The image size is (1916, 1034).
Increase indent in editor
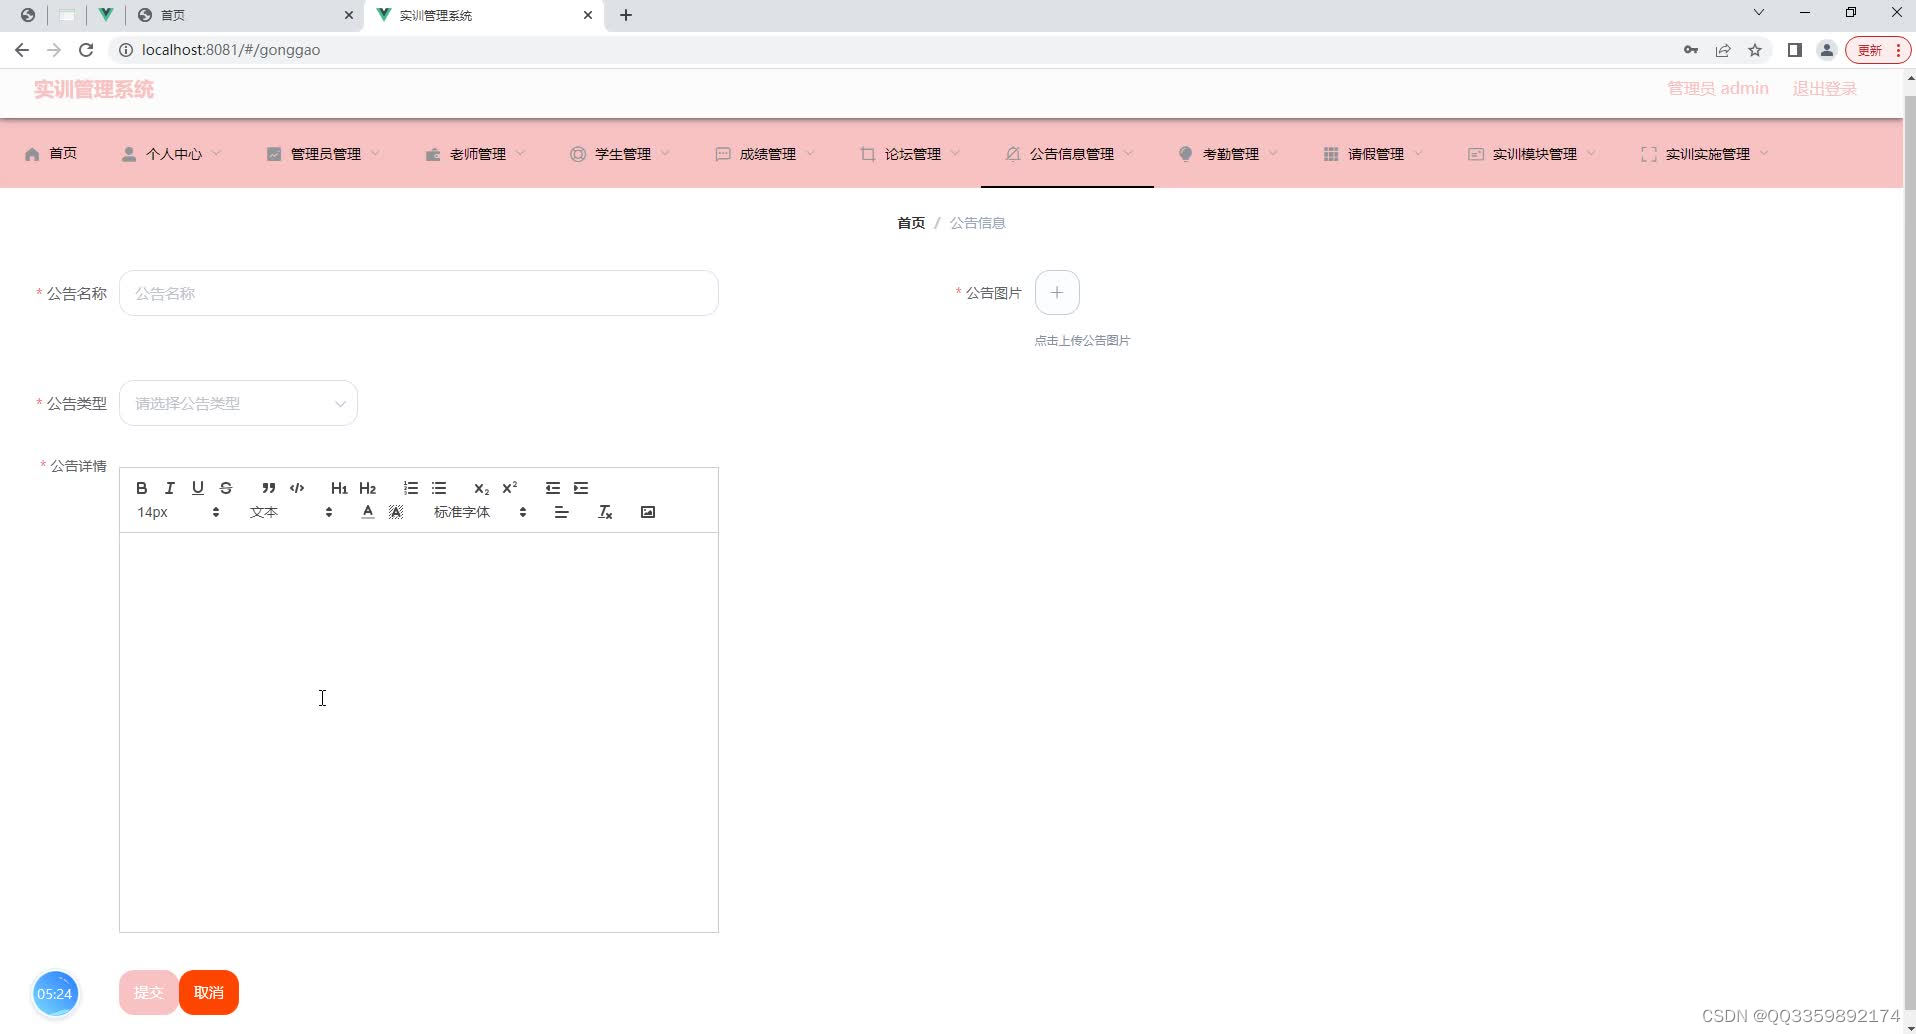(580, 488)
